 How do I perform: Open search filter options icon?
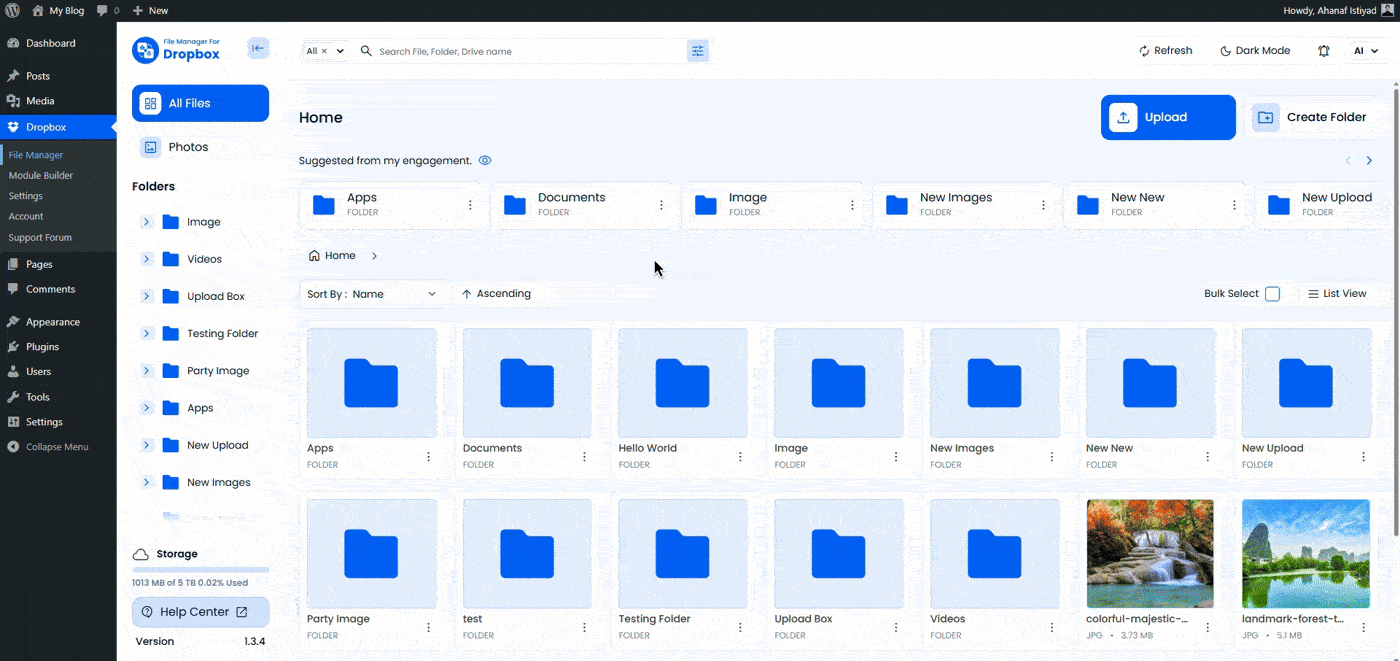tap(697, 51)
